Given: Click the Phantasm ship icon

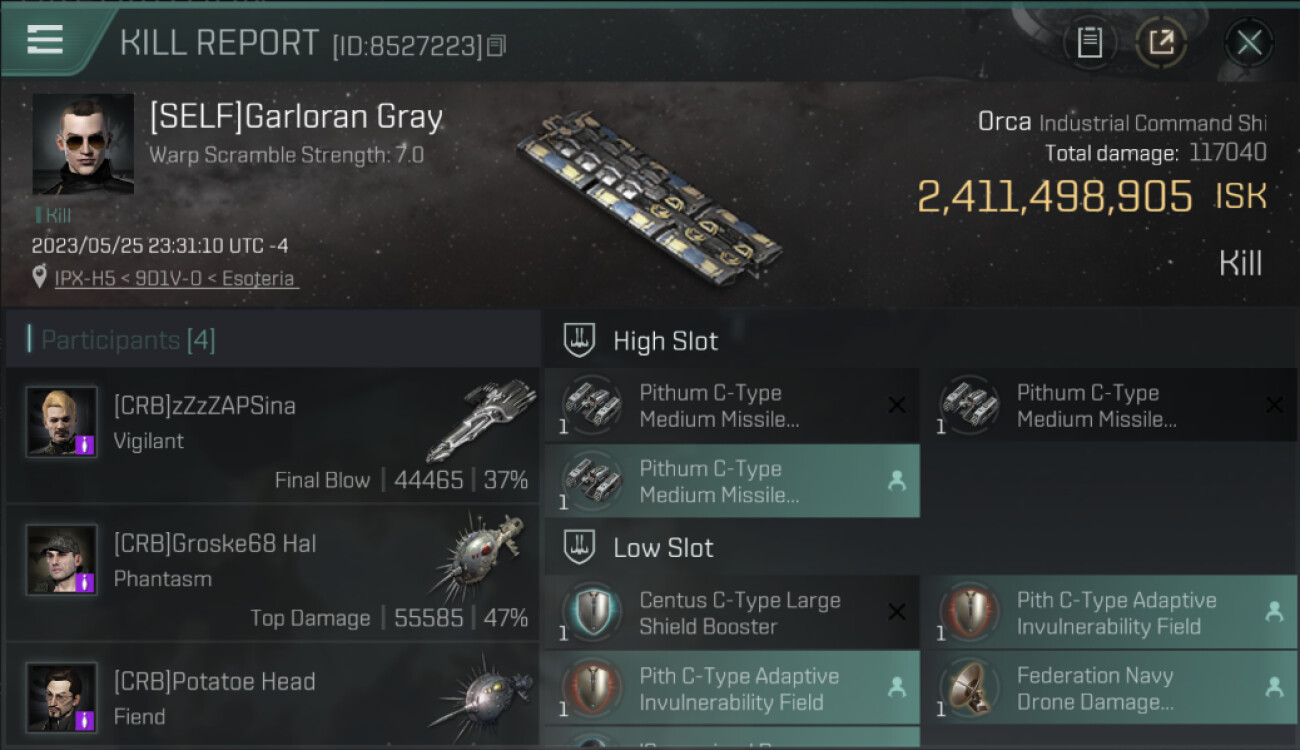Looking at the screenshot, I should pyautogui.click(x=480, y=556).
